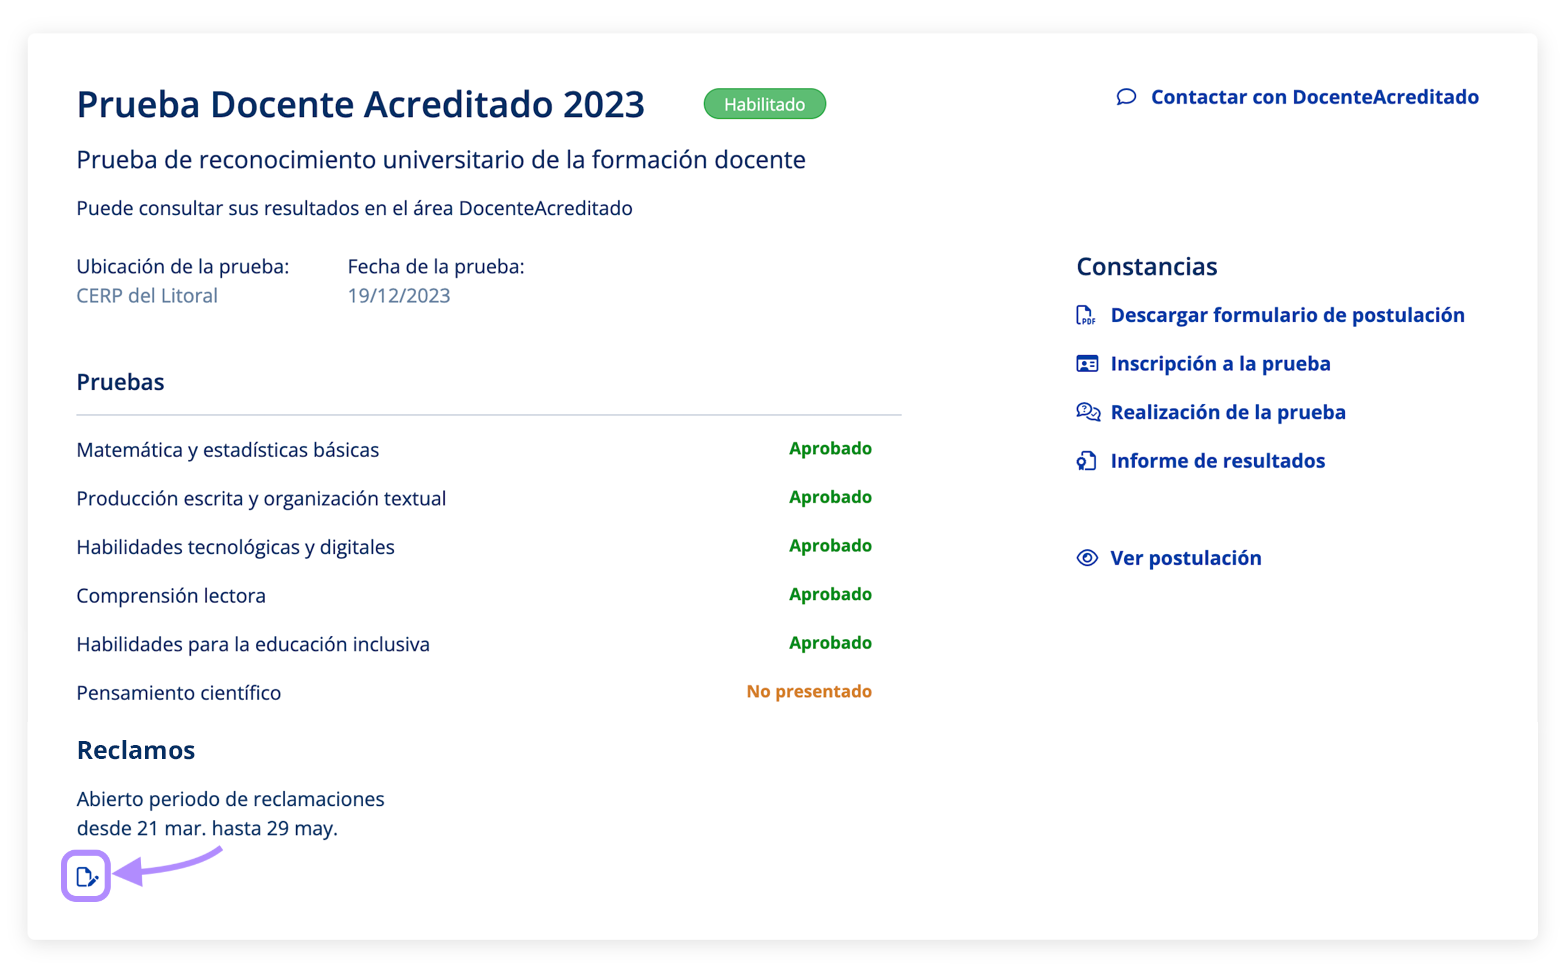Screen dimensions: 1567x964
Task: Click the chat bubble icon beside Contactar
Action: (1126, 97)
